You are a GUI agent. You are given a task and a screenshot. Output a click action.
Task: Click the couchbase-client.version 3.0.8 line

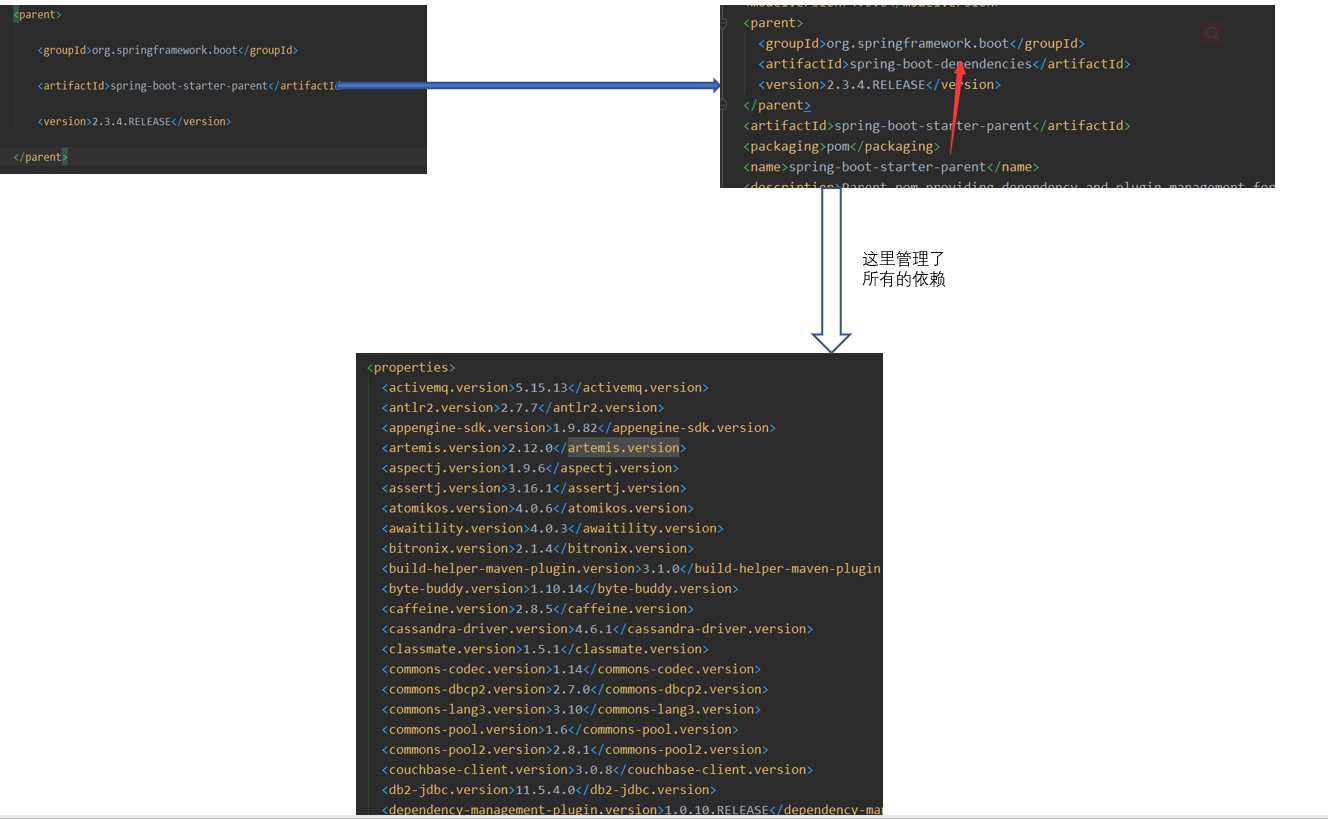coord(596,770)
